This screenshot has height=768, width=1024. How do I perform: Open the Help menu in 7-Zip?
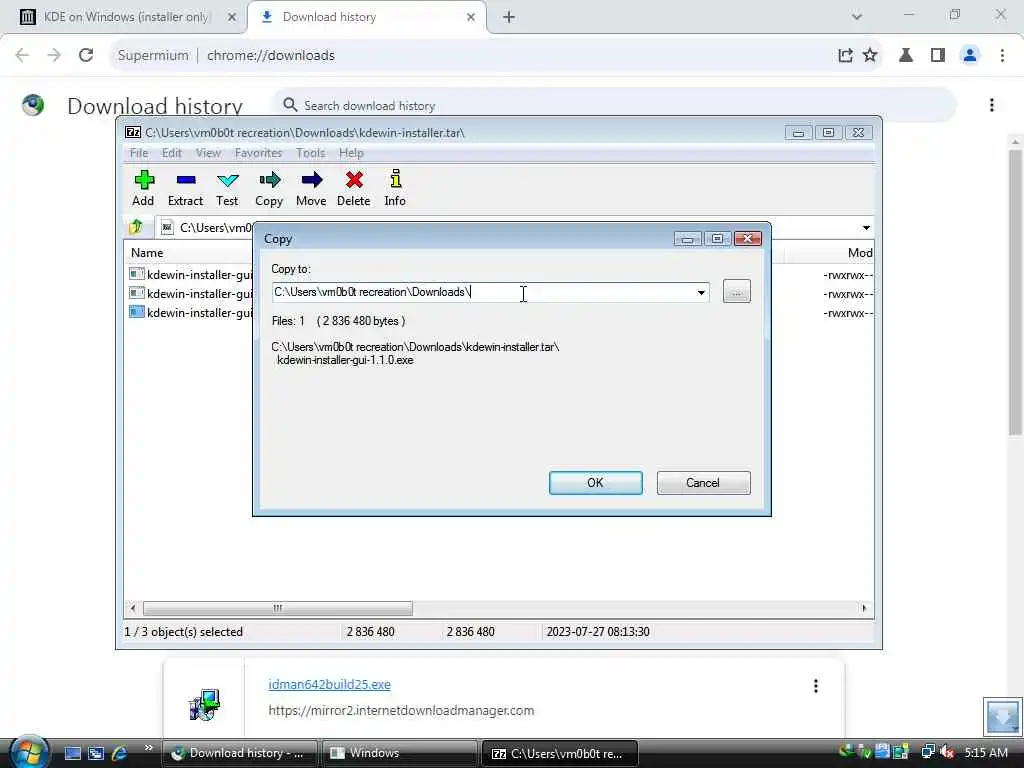click(x=351, y=153)
